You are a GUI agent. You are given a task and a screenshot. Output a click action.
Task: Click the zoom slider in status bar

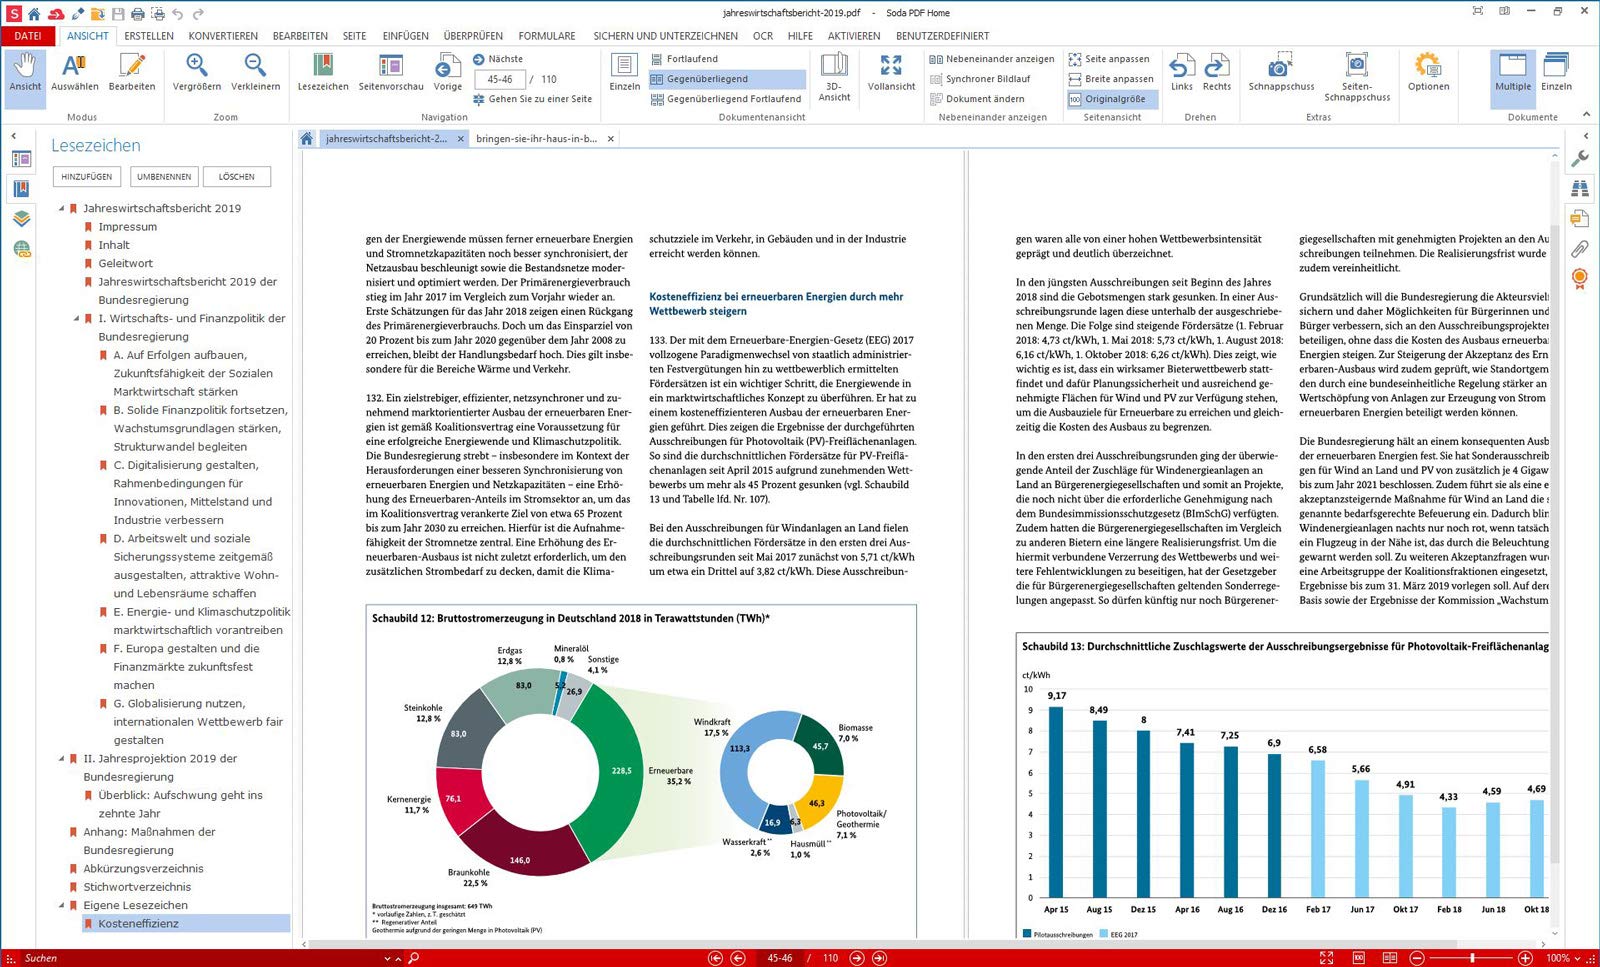tap(1472, 958)
